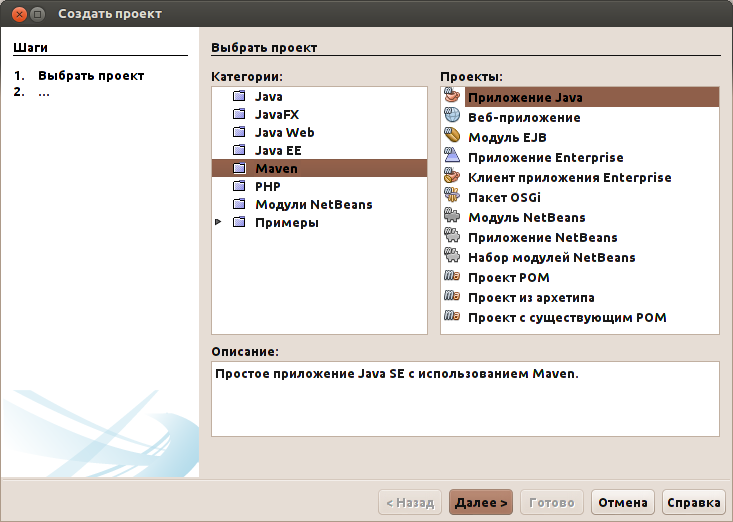
Task: Click the Приложение Enterprise triangle icon
Action: click(x=452, y=156)
